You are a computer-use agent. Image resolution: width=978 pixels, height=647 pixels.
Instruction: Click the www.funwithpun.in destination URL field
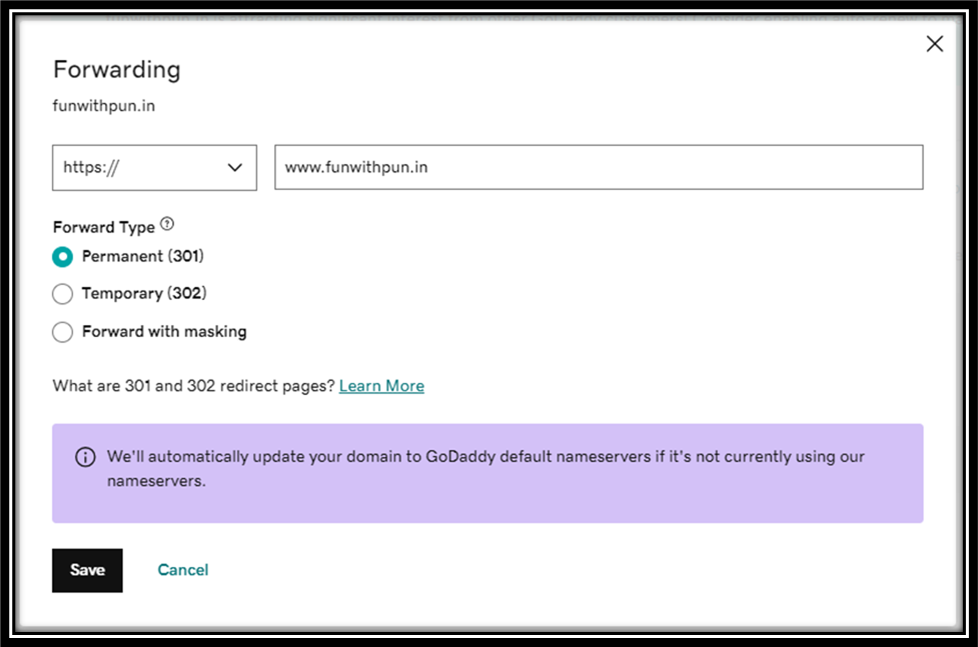coord(598,168)
